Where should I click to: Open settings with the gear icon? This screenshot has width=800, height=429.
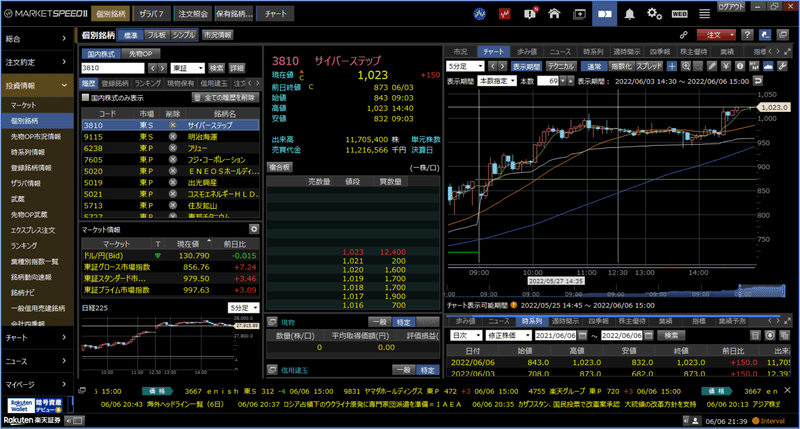tap(655, 14)
